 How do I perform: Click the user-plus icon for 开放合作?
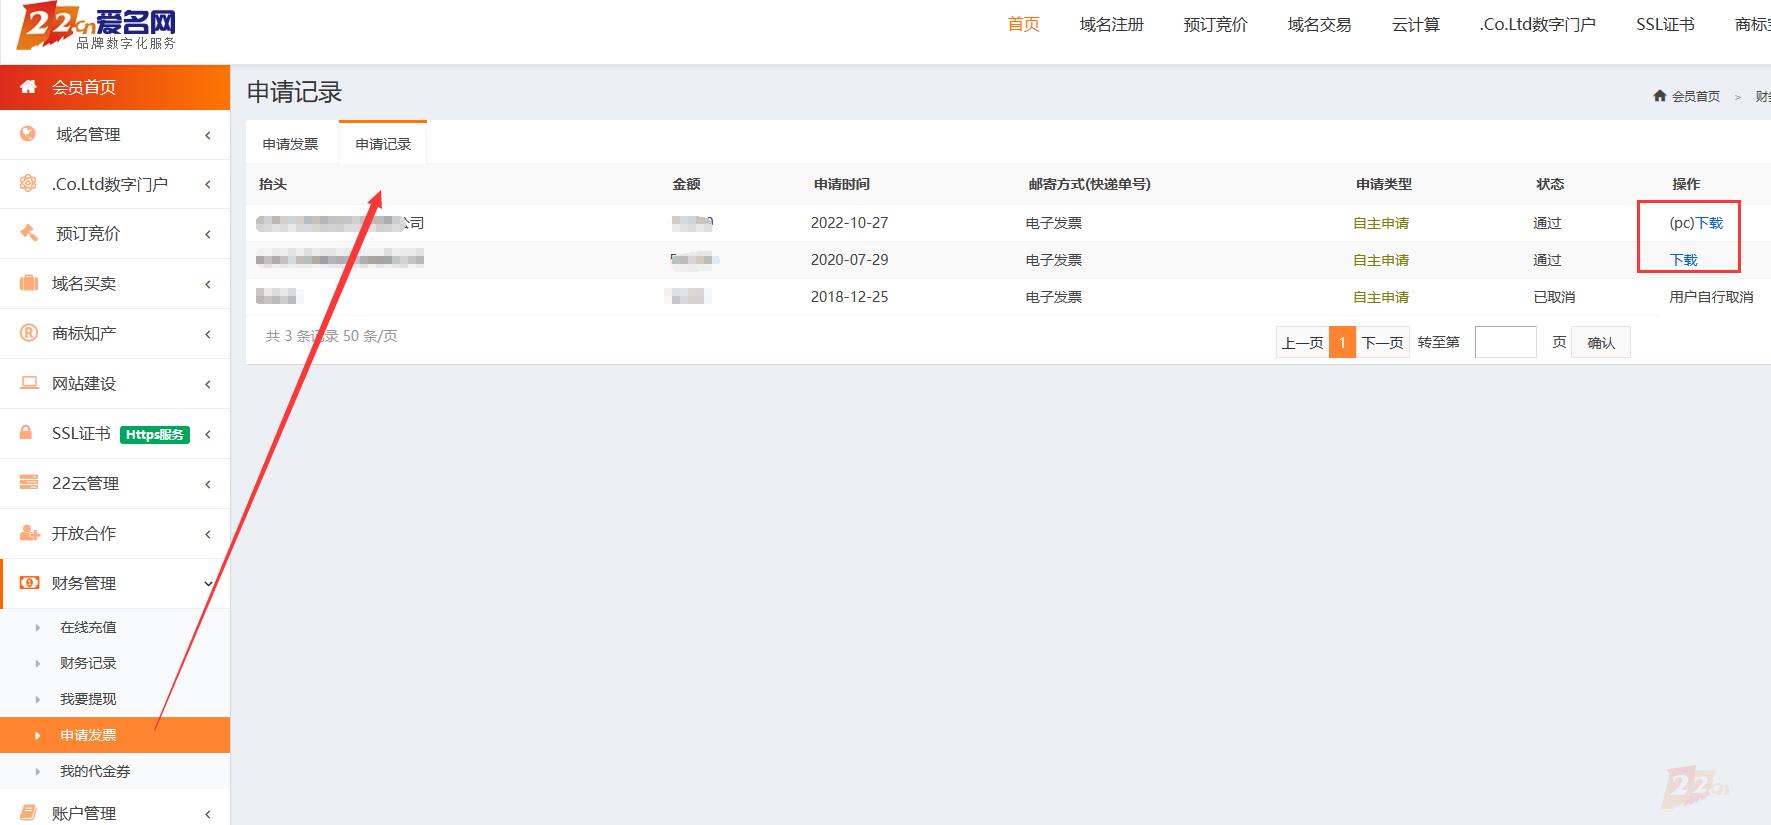tap(29, 533)
